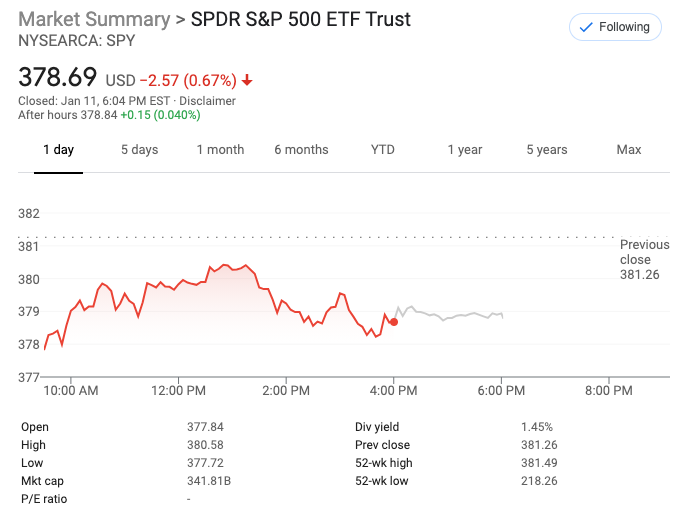Switch to the 5 days range
Viewport: 693px width, 516px height.
click(139, 150)
